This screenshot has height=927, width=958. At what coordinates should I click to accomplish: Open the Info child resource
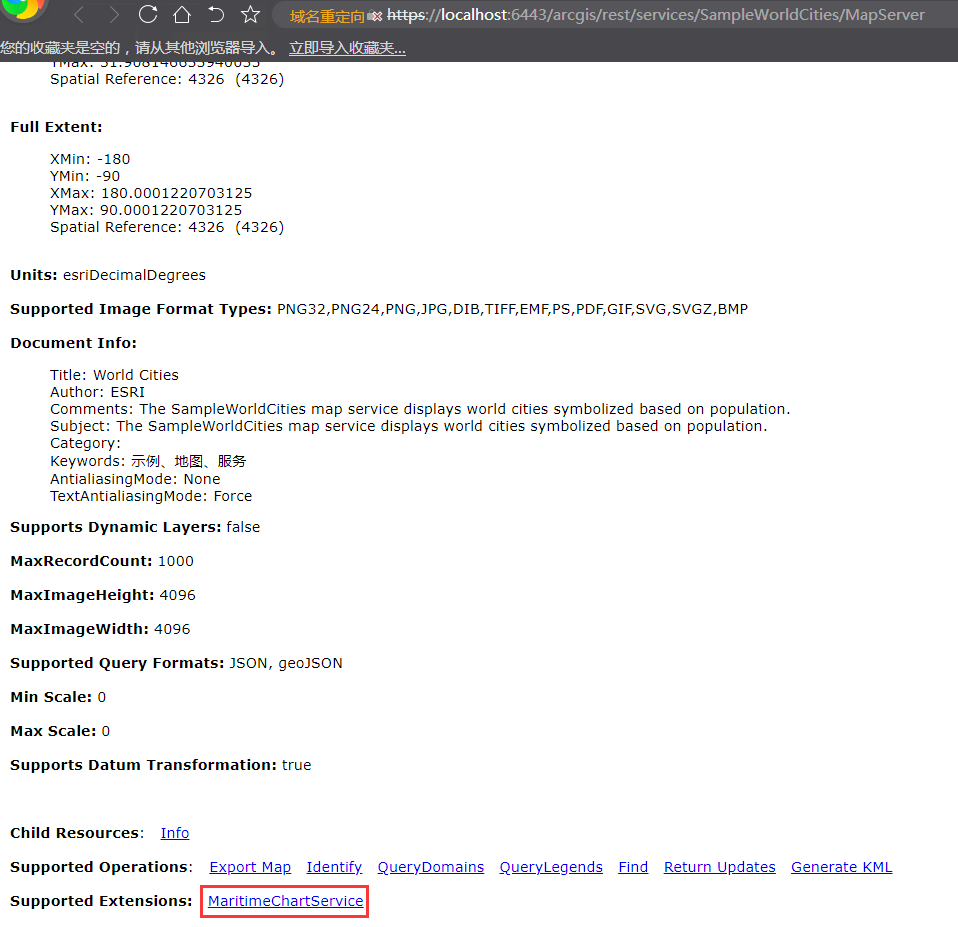(174, 832)
